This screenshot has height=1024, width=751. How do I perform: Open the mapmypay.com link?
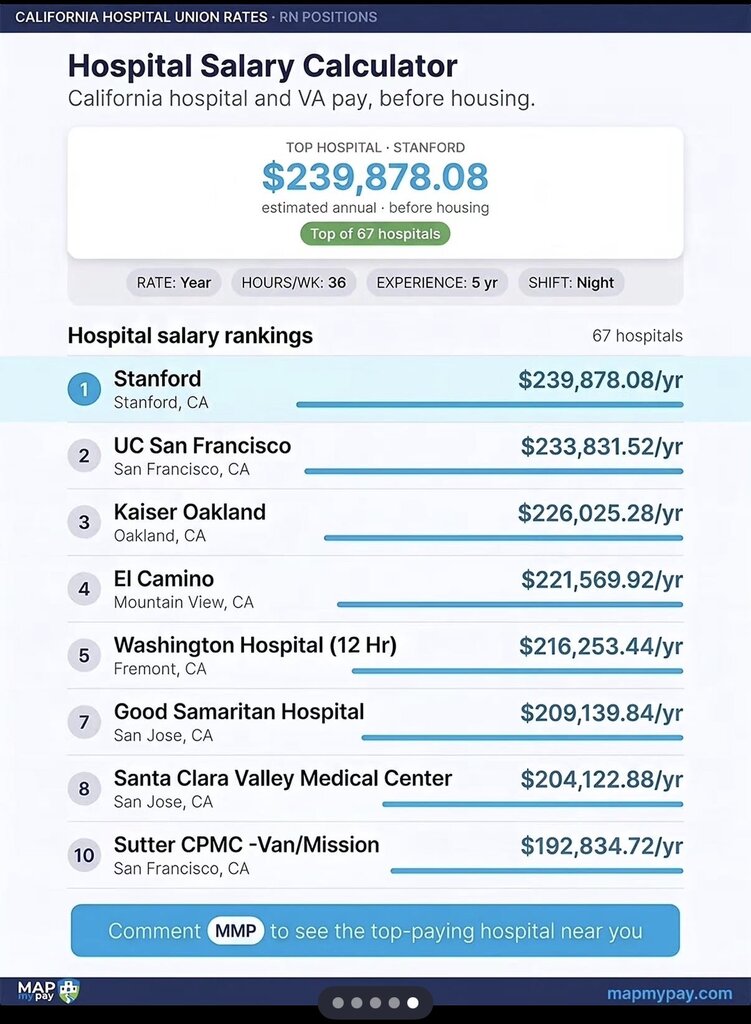click(x=669, y=993)
